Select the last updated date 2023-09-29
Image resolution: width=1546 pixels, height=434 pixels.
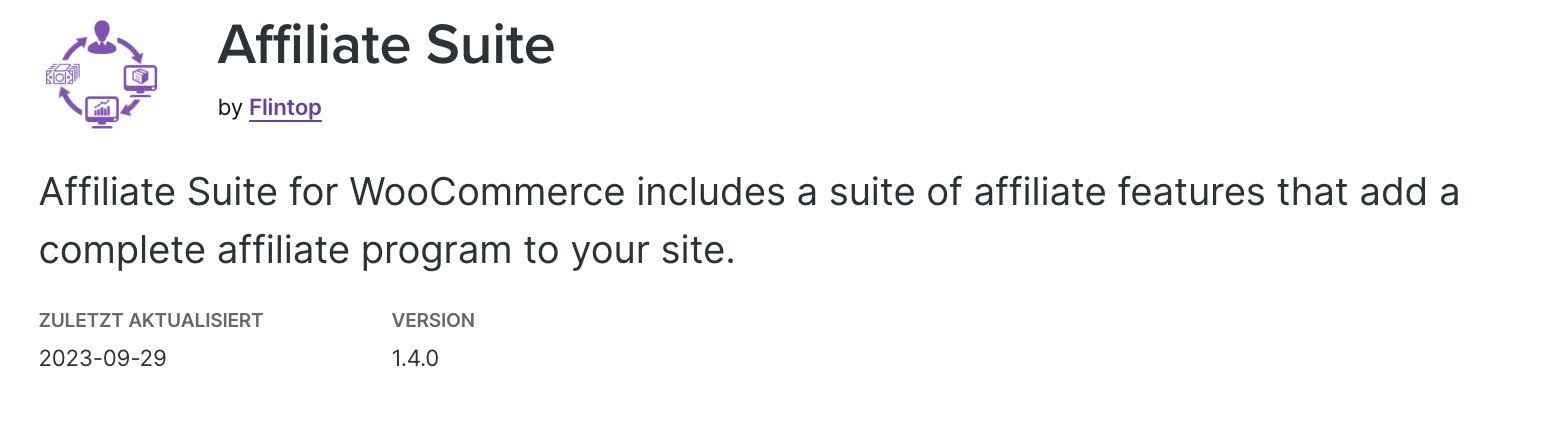[x=103, y=358]
